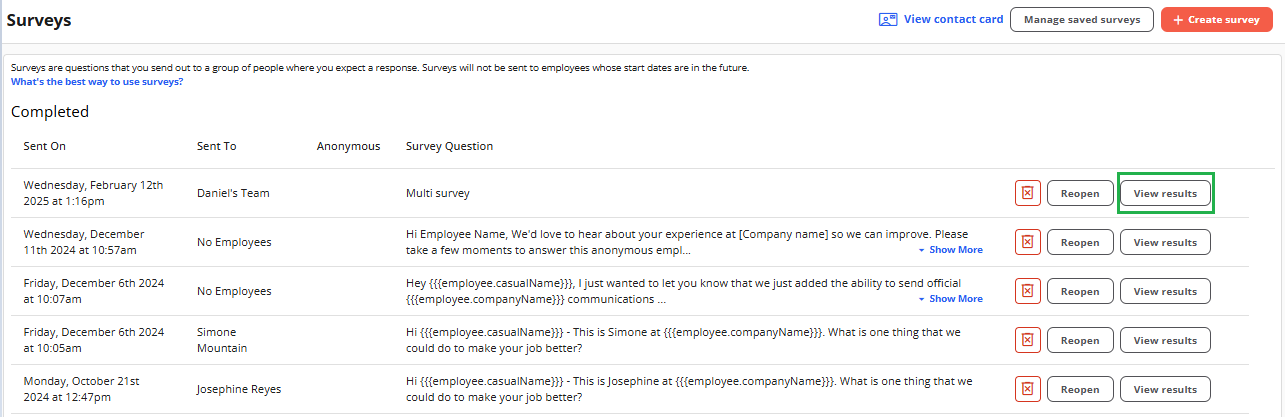Expand Show More on the December 11th survey
Image resolution: width=1285 pixels, height=417 pixels.
coord(950,250)
